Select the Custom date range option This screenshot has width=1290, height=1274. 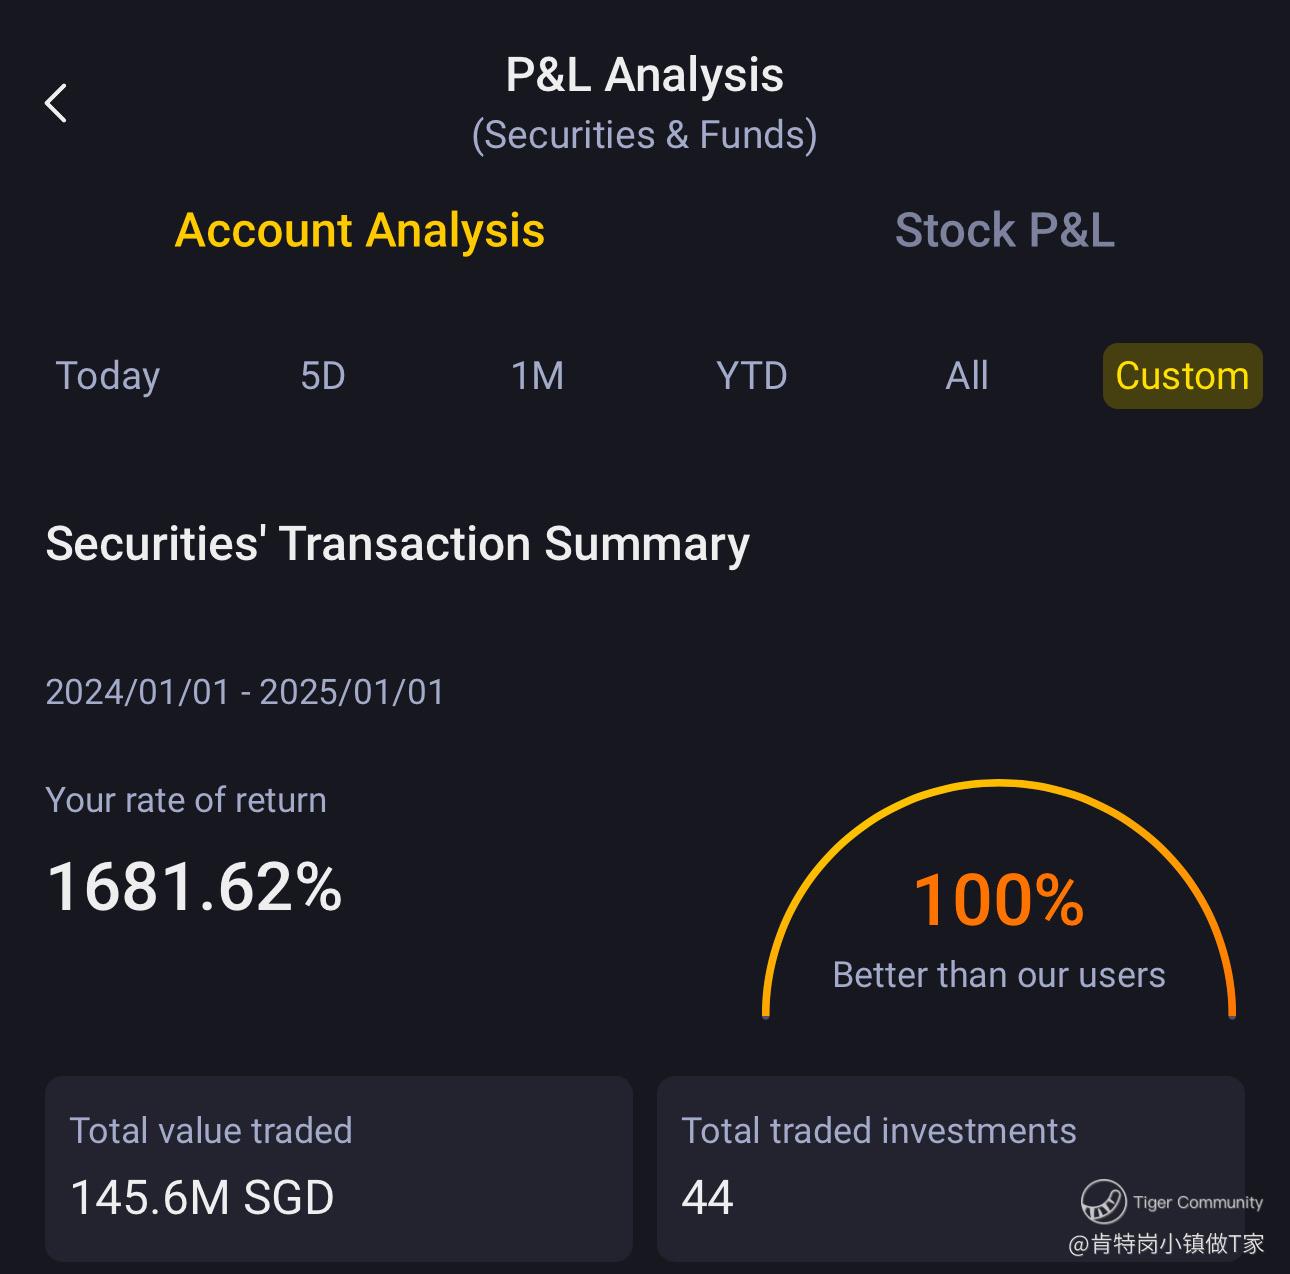coord(1182,376)
